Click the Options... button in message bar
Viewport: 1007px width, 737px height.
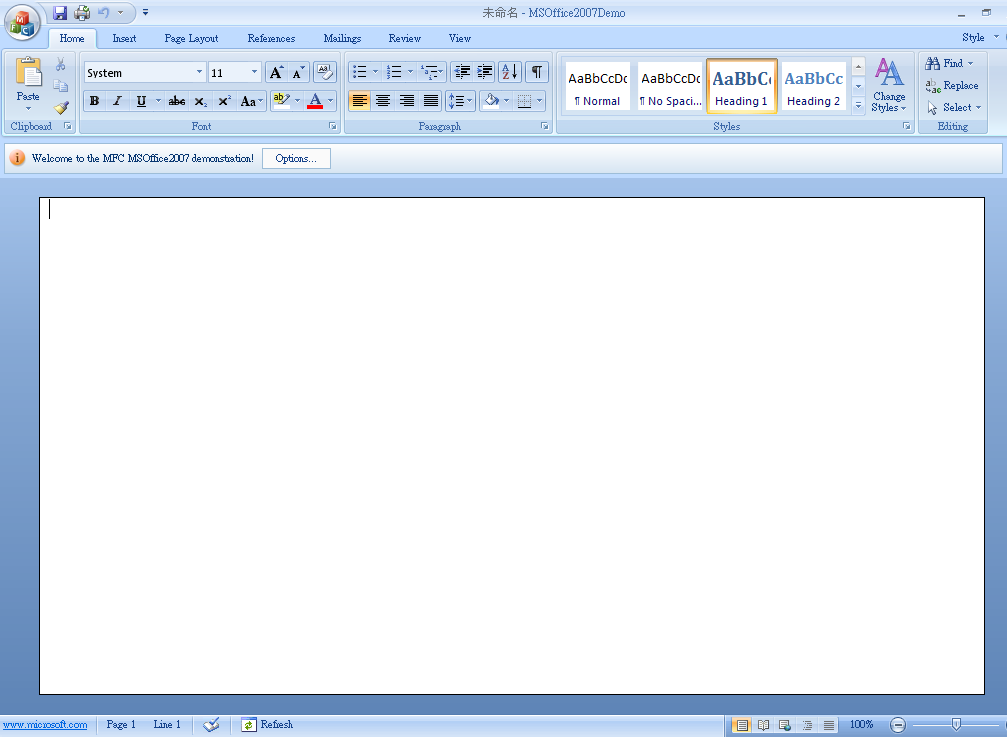(296, 159)
